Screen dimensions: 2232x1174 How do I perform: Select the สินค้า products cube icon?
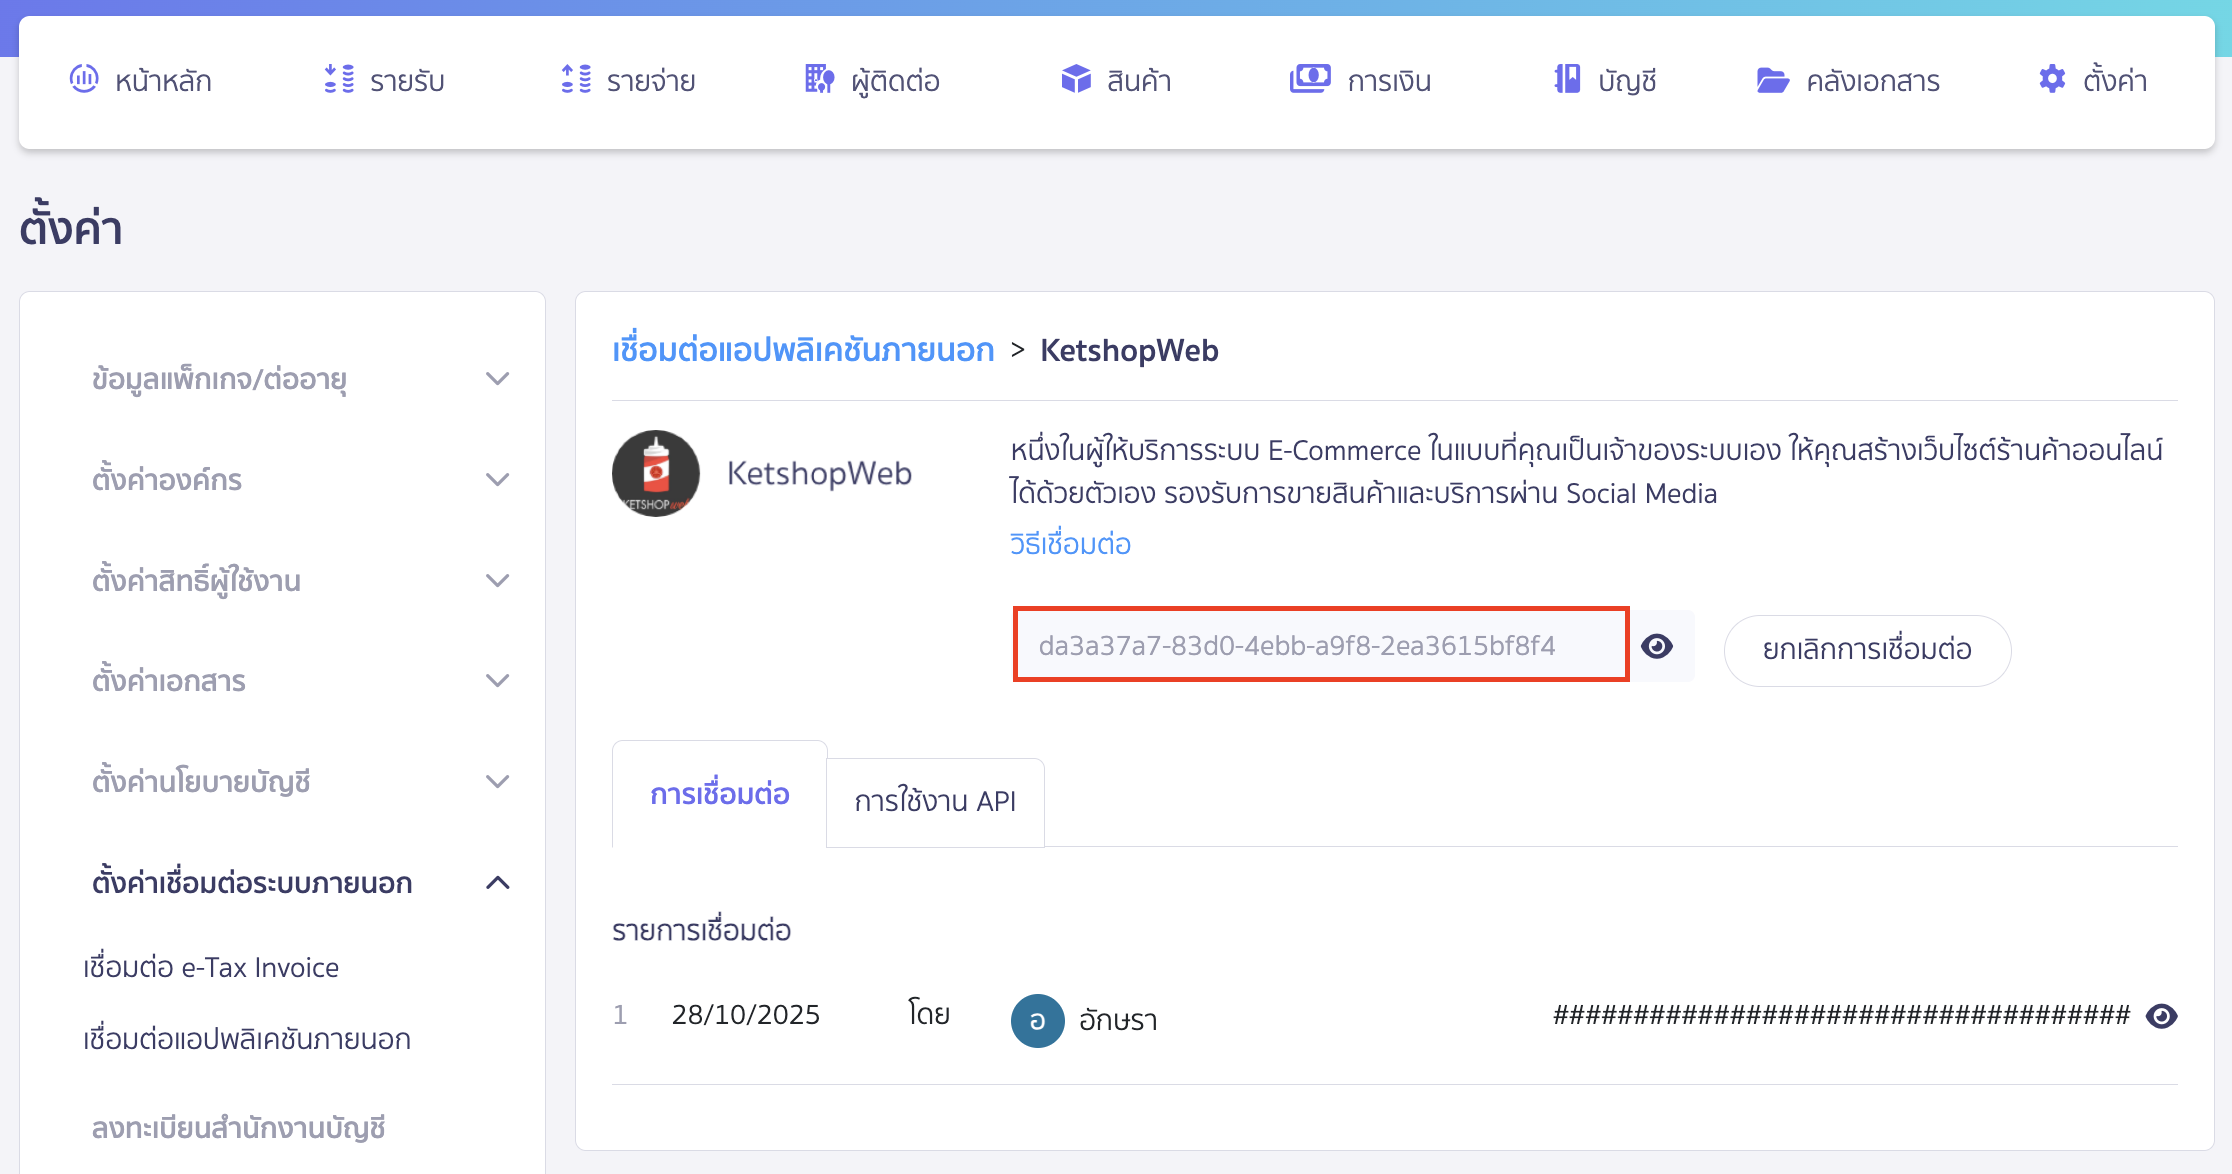pyautogui.click(x=1075, y=79)
